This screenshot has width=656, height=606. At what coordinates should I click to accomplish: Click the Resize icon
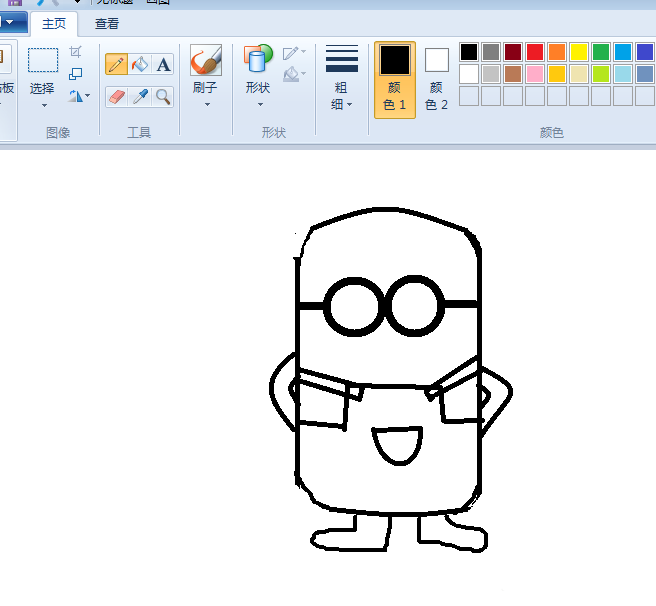click(75, 74)
